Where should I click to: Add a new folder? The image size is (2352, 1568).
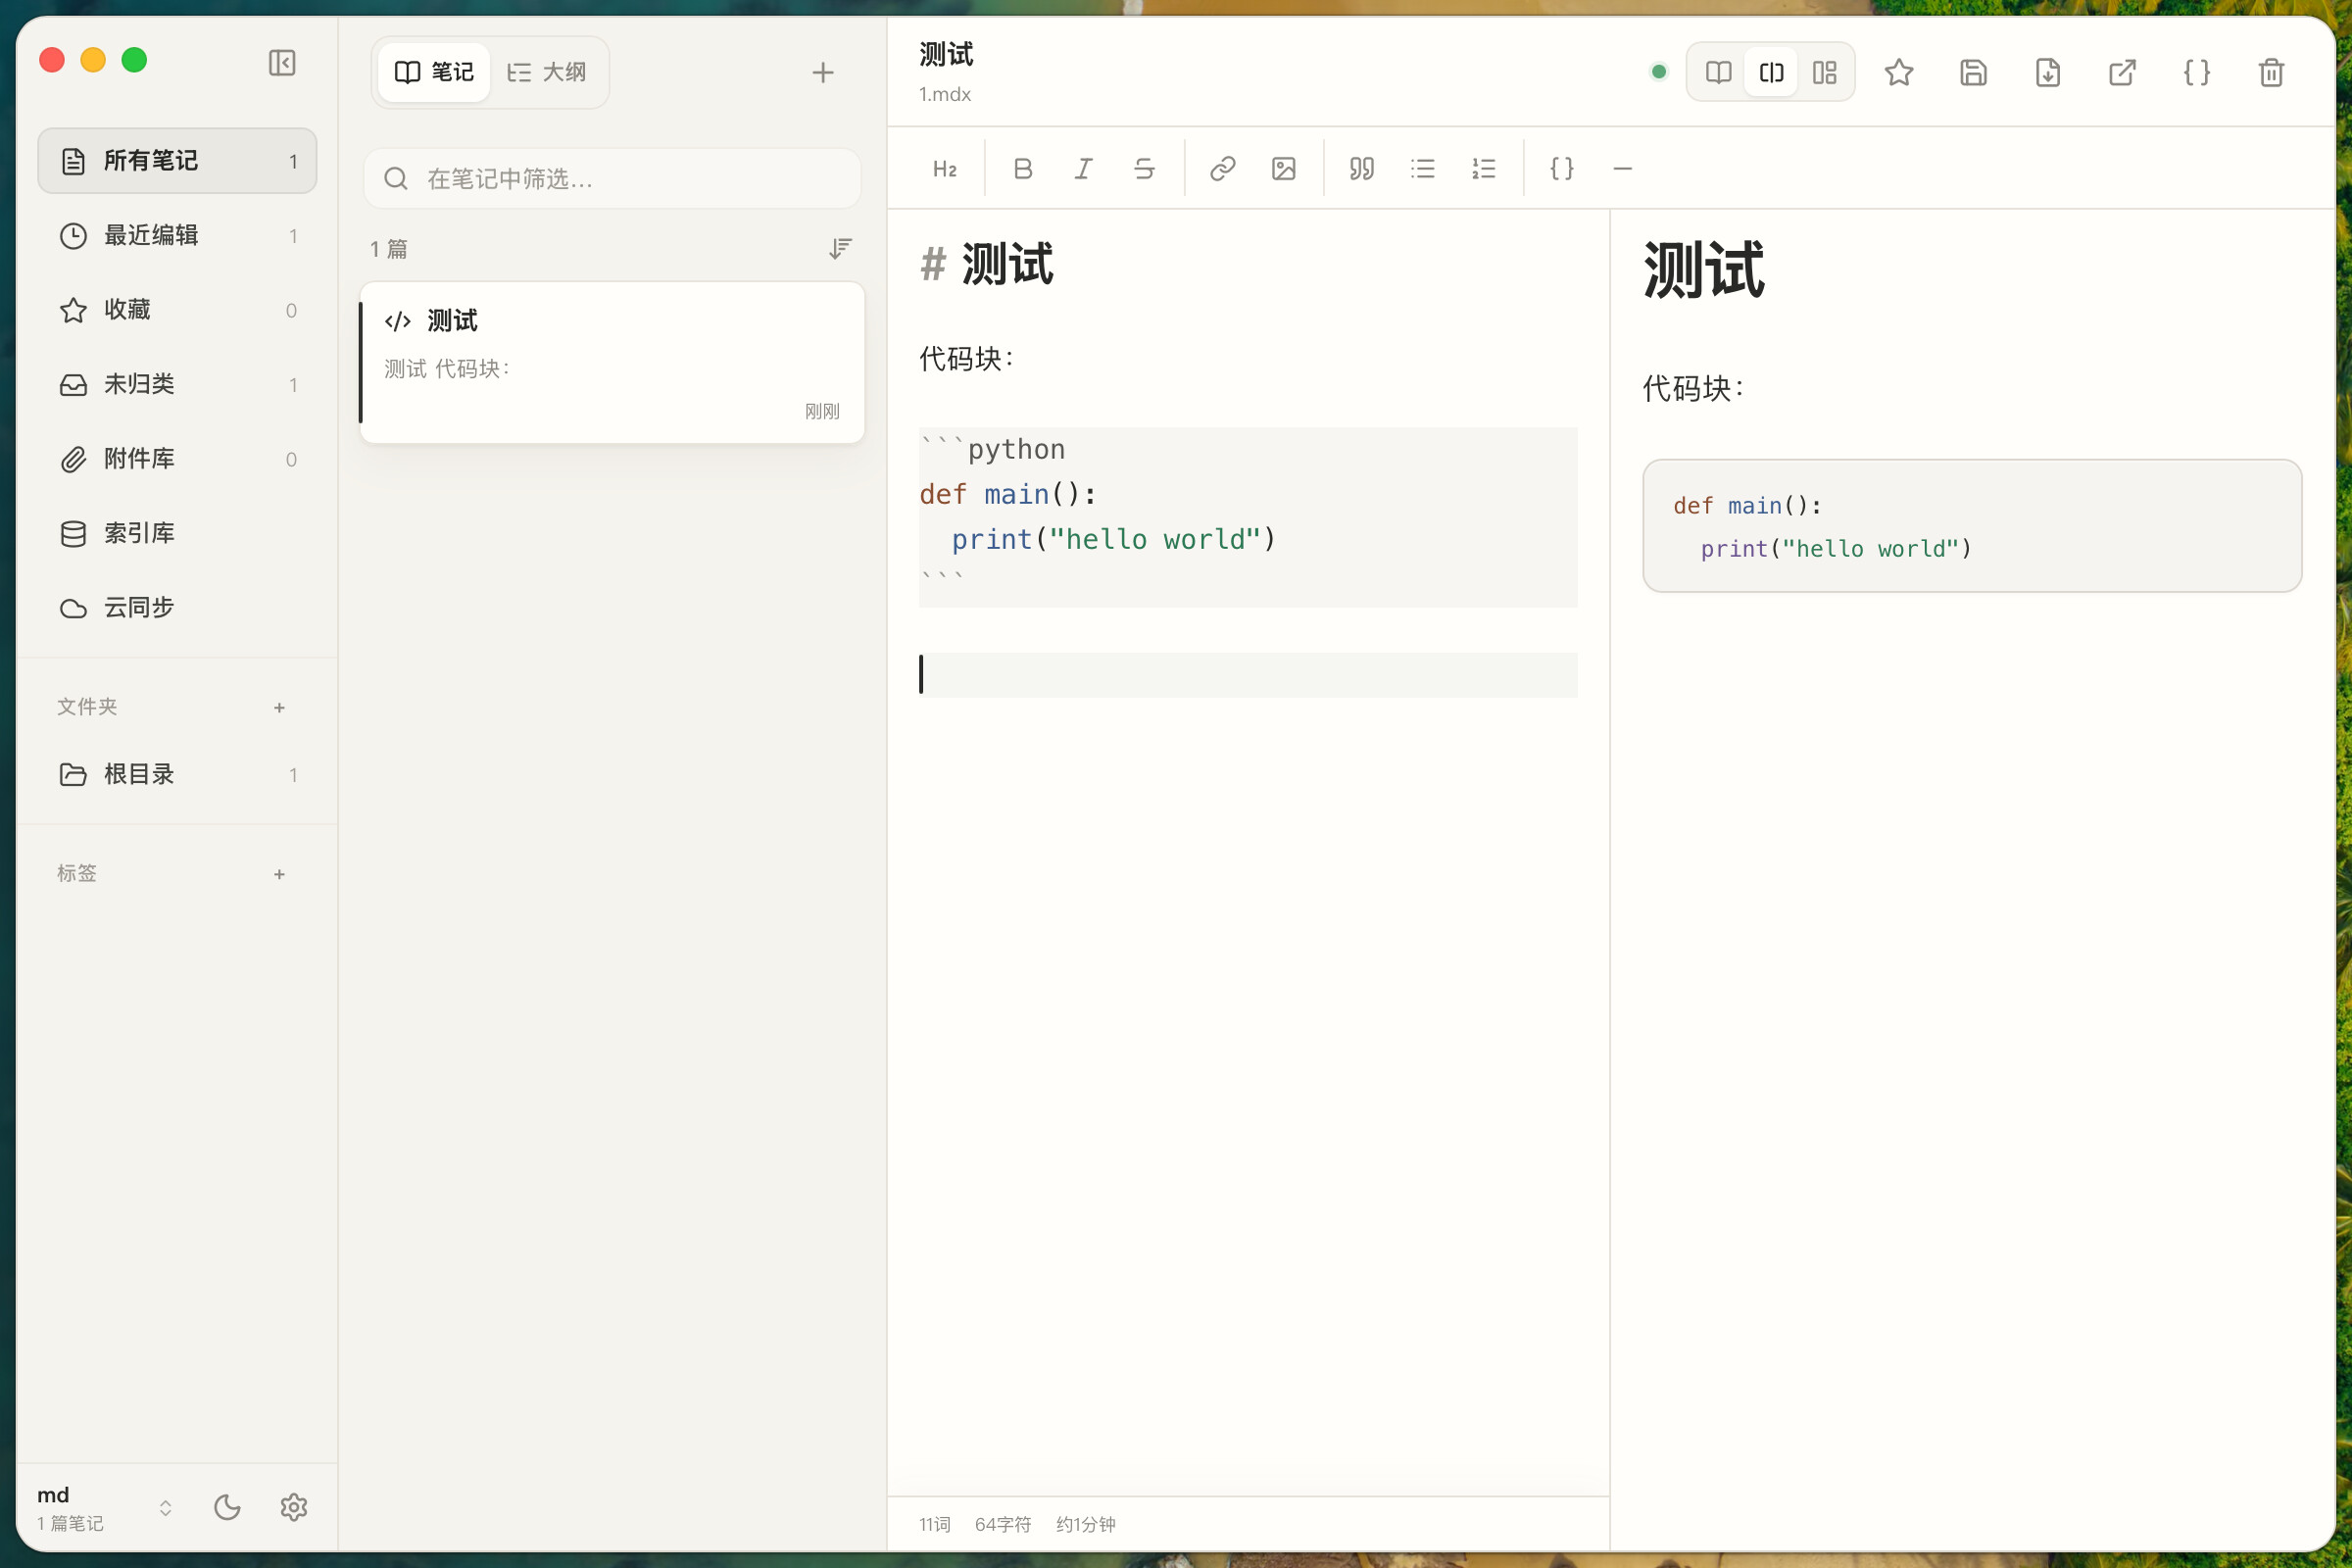click(x=279, y=708)
